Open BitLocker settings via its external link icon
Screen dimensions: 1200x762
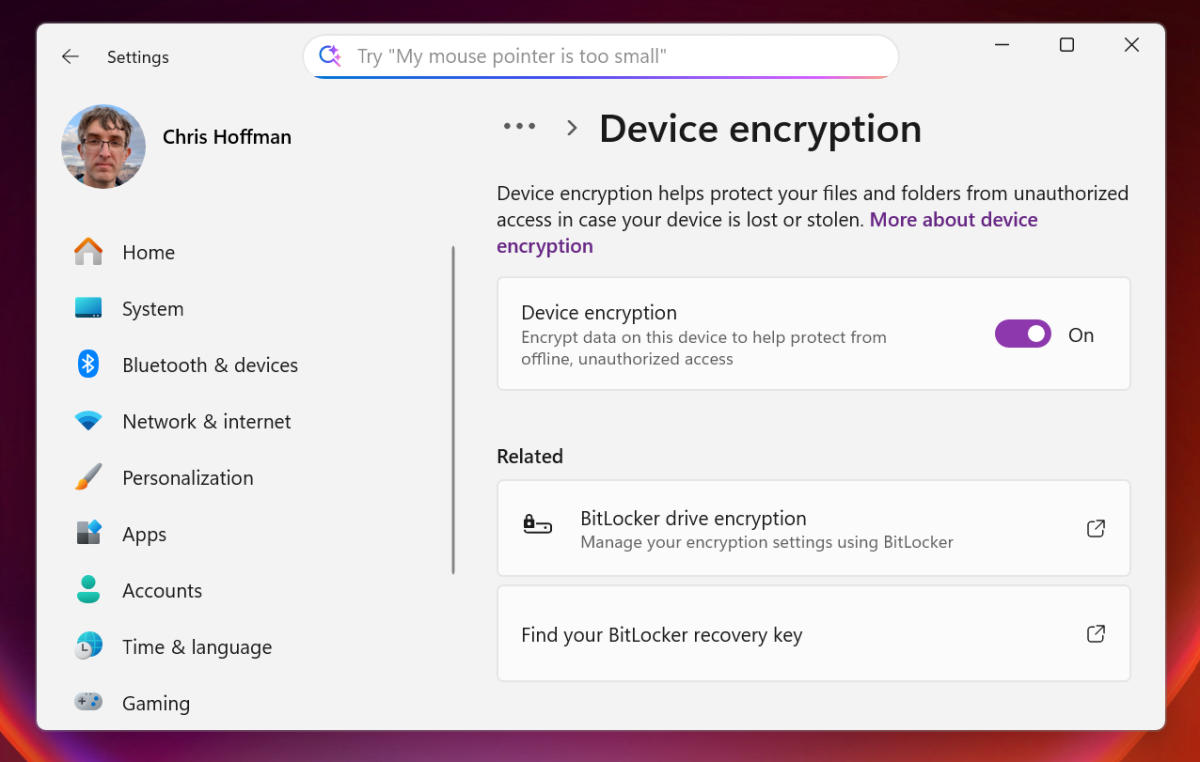point(1095,528)
